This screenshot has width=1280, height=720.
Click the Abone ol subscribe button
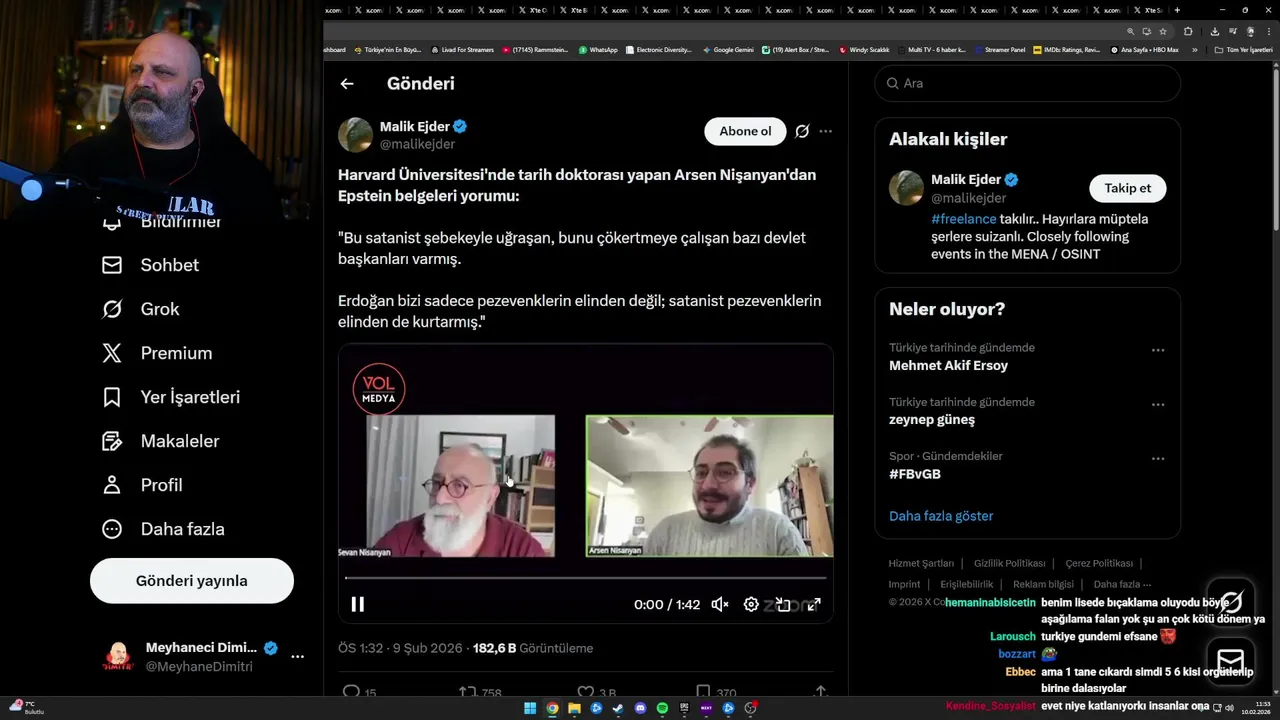click(745, 131)
